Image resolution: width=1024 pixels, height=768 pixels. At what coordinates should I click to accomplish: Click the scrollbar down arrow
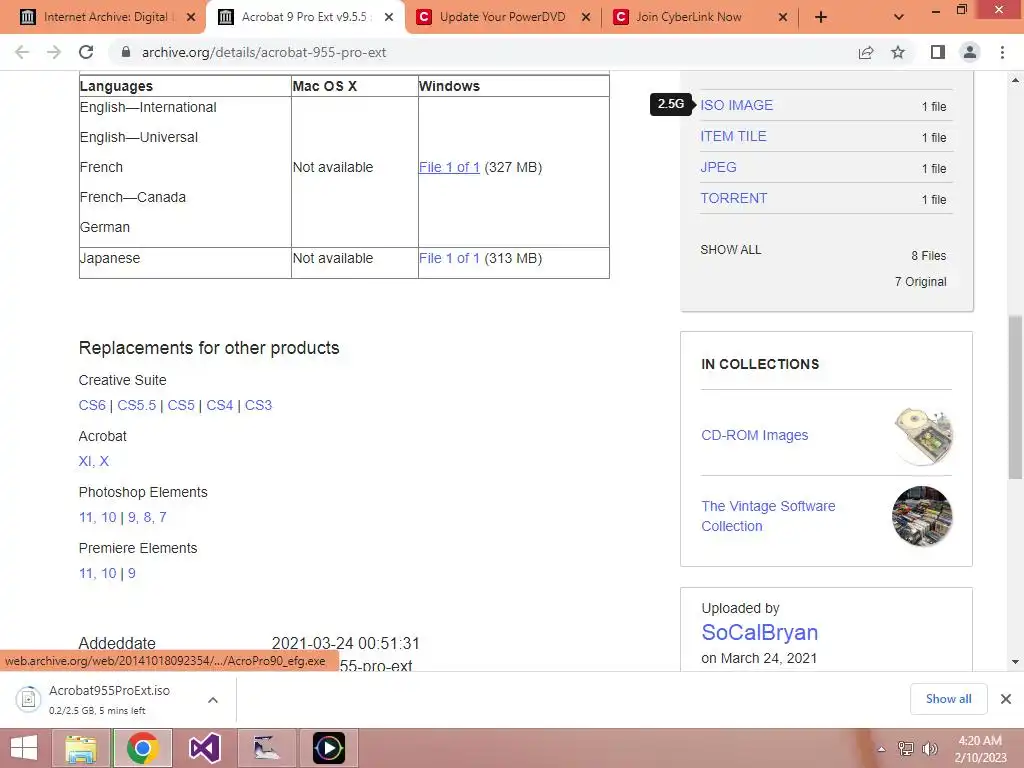tap(1015, 662)
